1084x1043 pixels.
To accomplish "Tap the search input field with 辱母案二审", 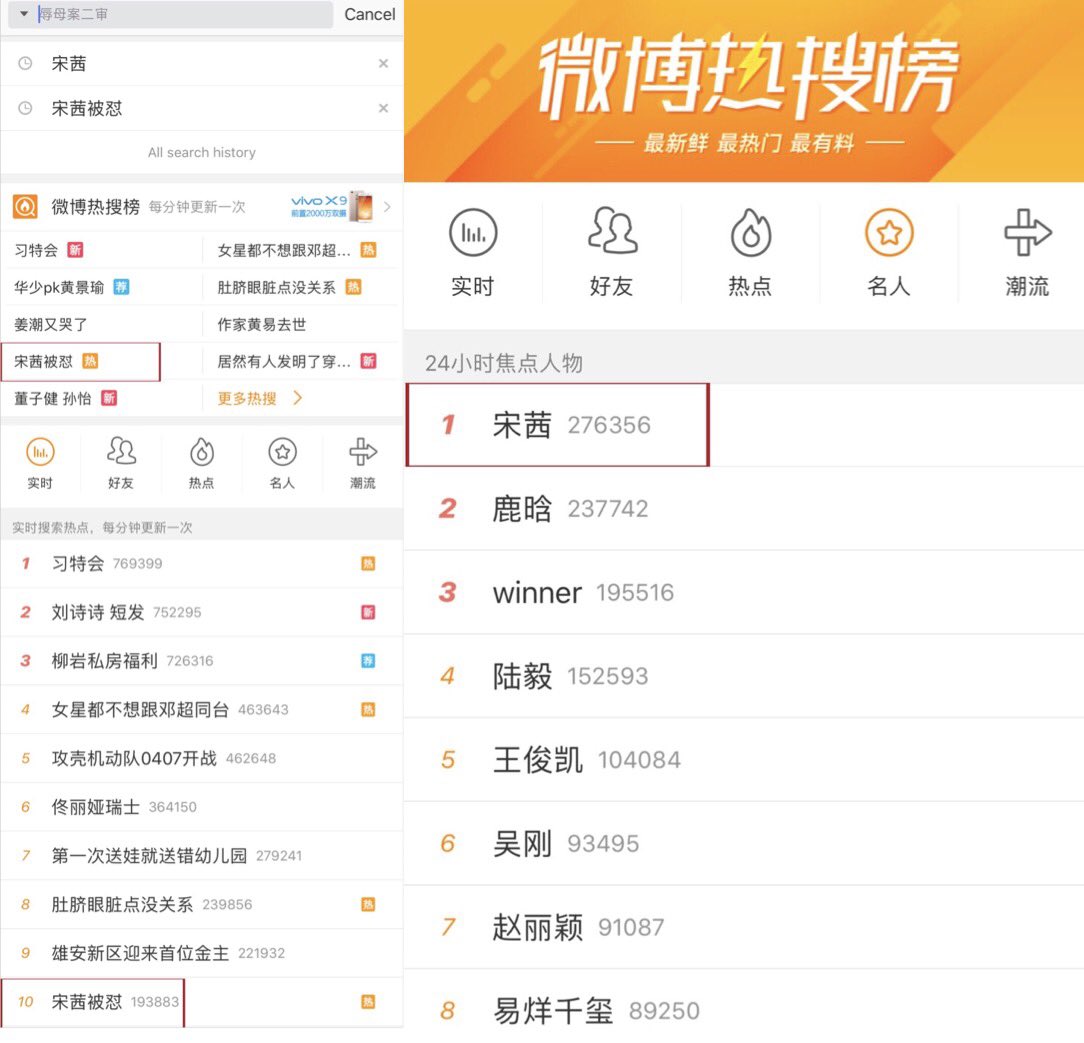I will tap(170, 14).
